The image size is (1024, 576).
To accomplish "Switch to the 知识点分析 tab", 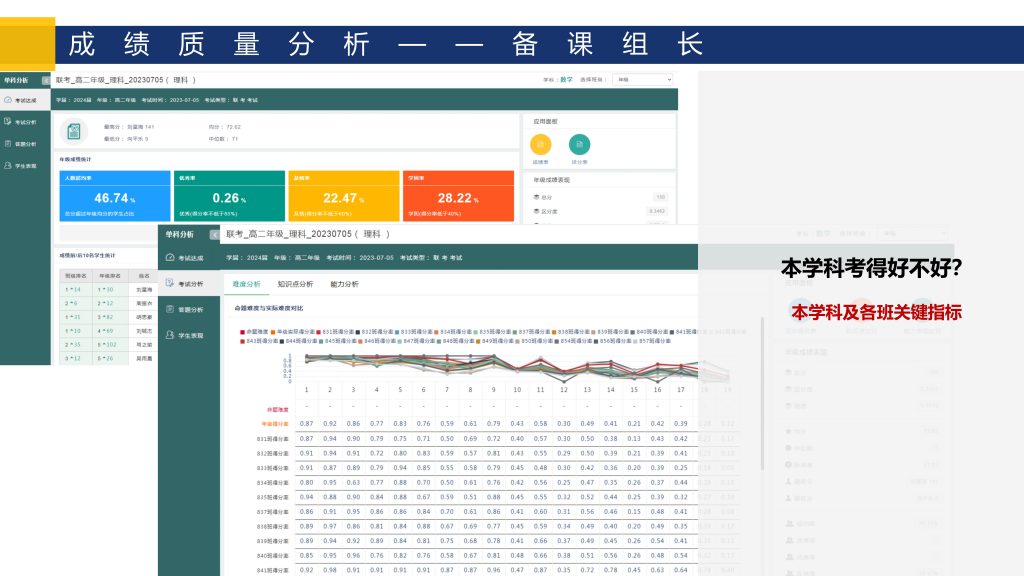I will [x=294, y=284].
